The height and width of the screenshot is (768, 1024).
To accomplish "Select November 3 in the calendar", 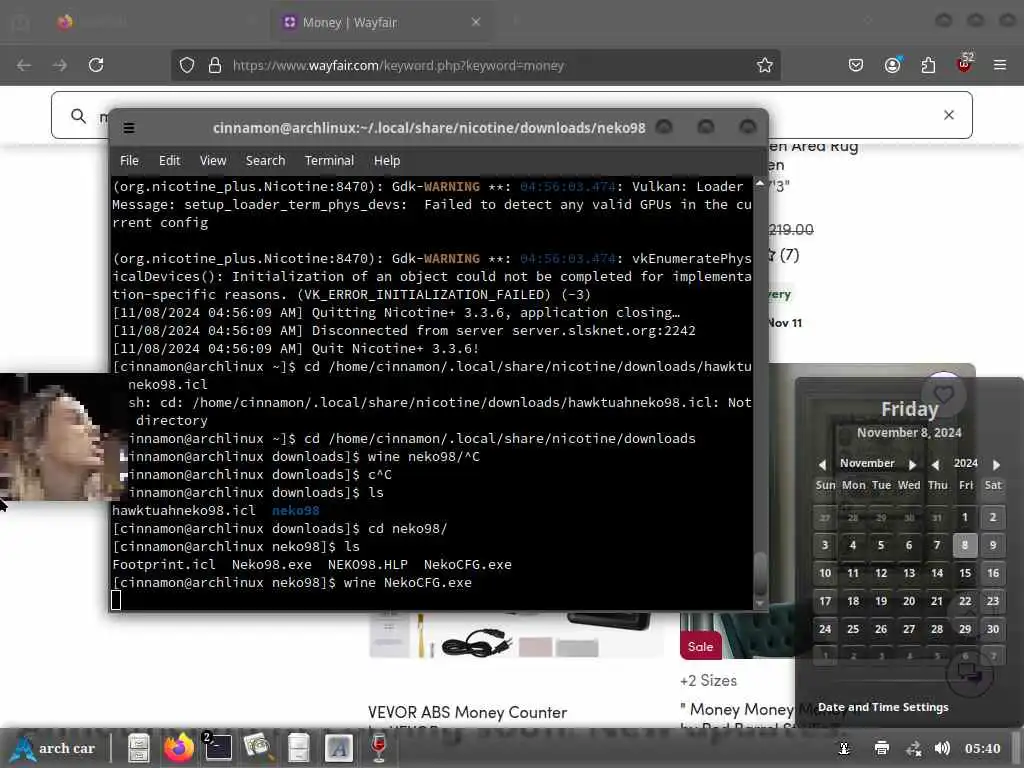I will tap(825, 545).
